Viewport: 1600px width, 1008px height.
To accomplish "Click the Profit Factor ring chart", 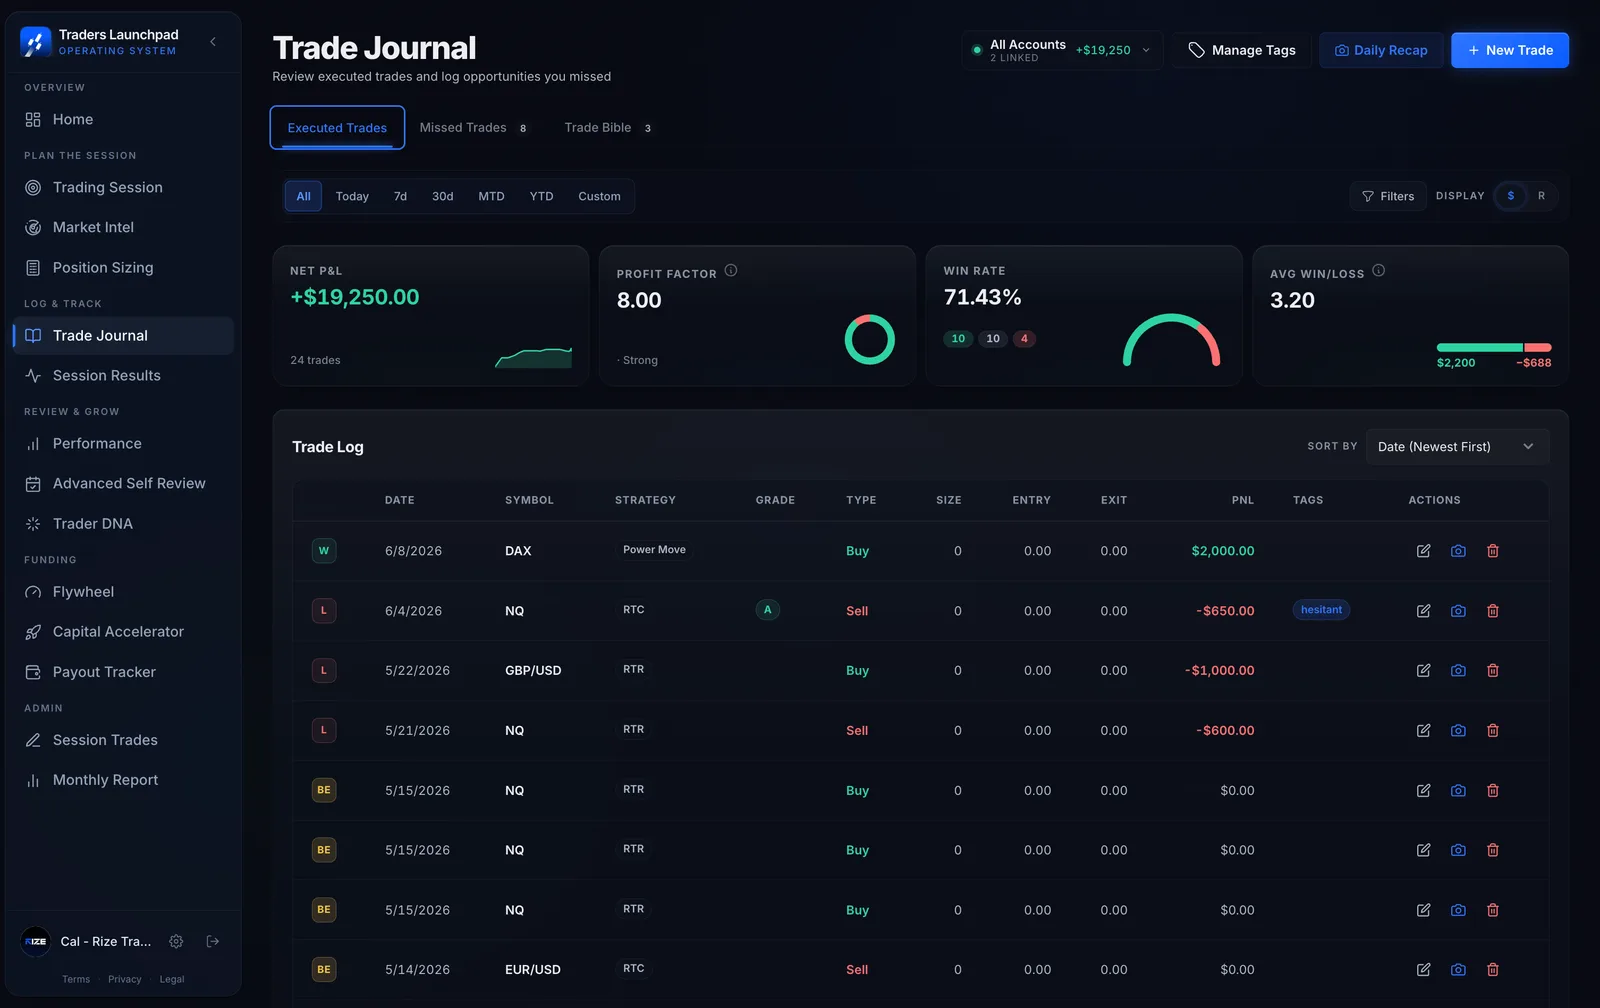I will pyautogui.click(x=870, y=340).
